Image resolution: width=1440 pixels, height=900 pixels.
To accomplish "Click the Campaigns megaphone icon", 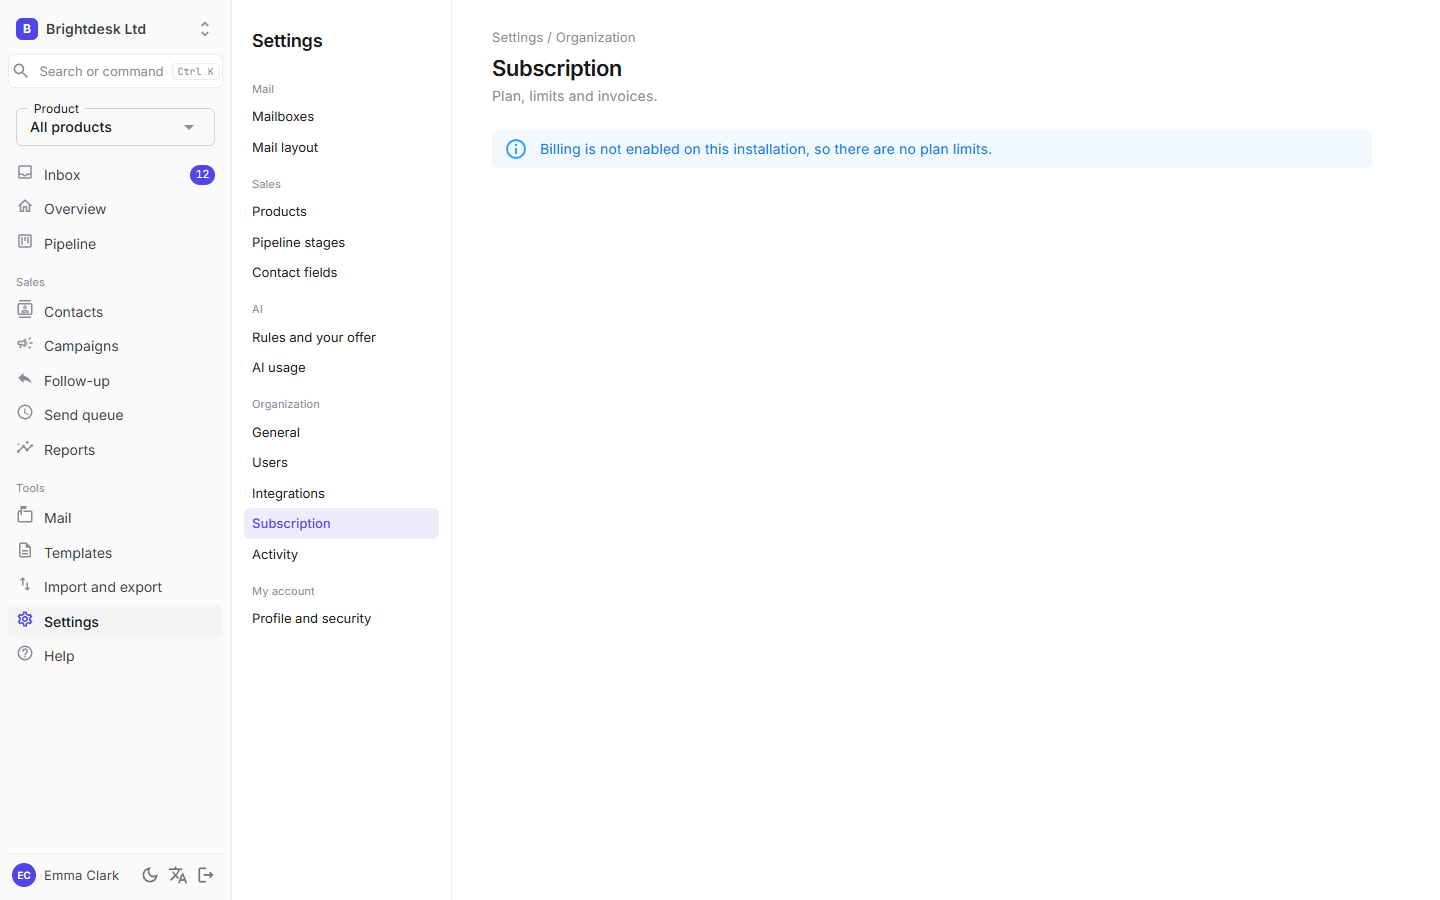I will (x=25, y=344).
